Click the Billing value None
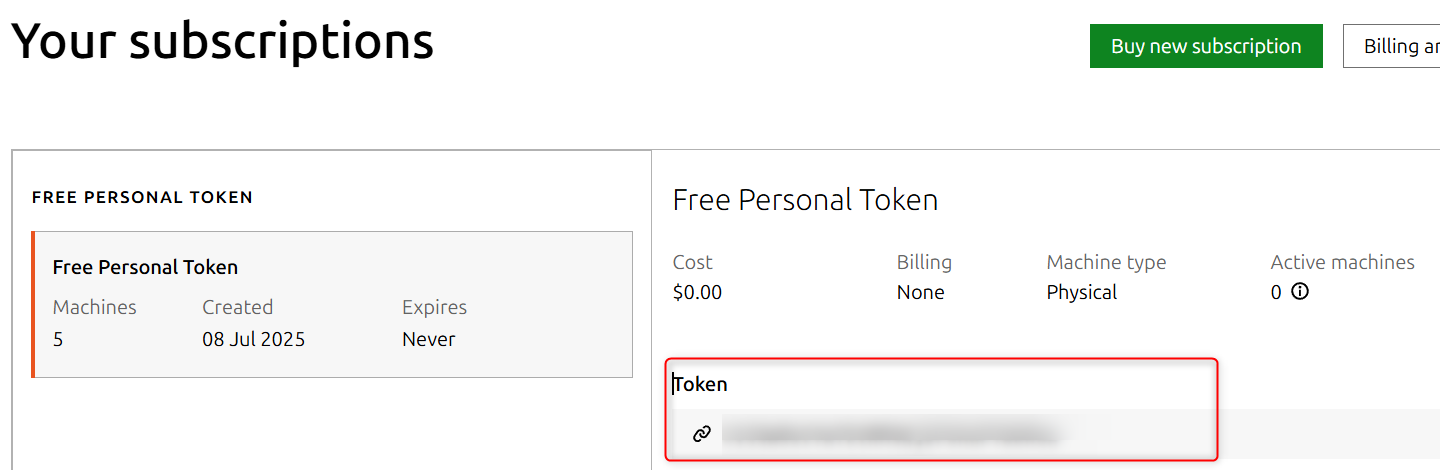The width and height of the screenshot is (1440, 470). (920, 292)
